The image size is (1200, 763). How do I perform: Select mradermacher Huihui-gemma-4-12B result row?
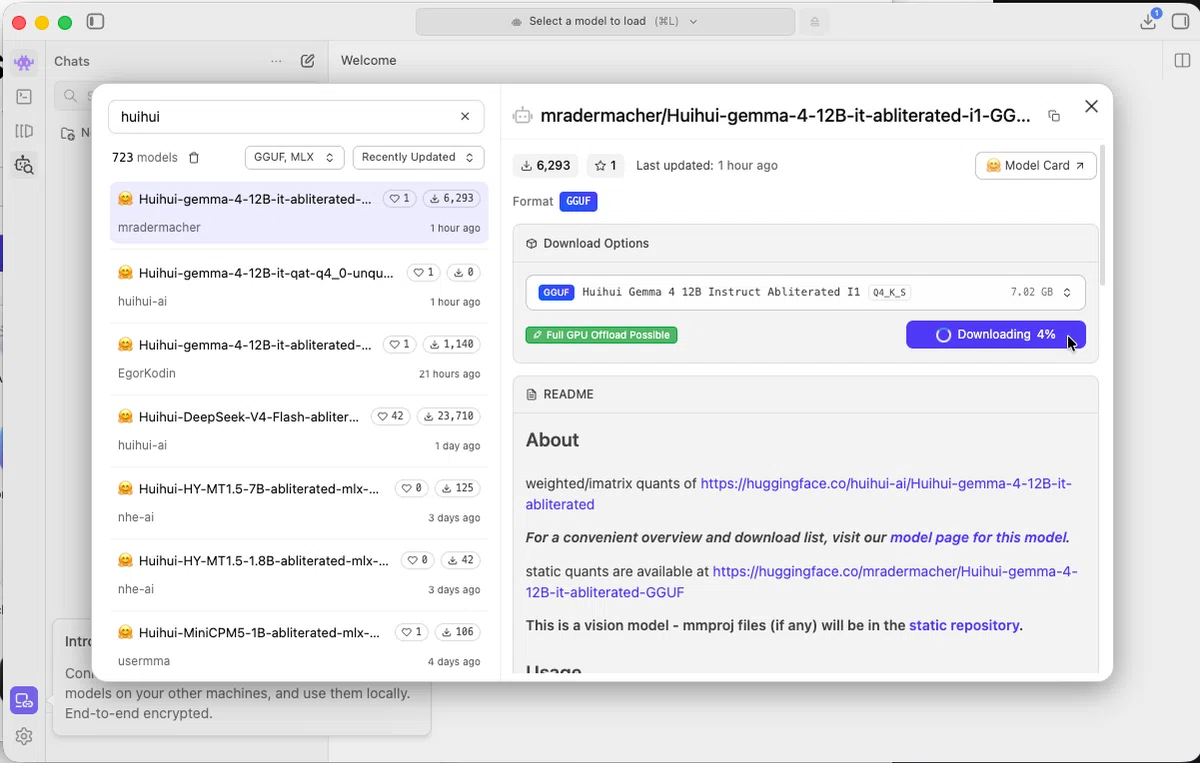(299, 212)
